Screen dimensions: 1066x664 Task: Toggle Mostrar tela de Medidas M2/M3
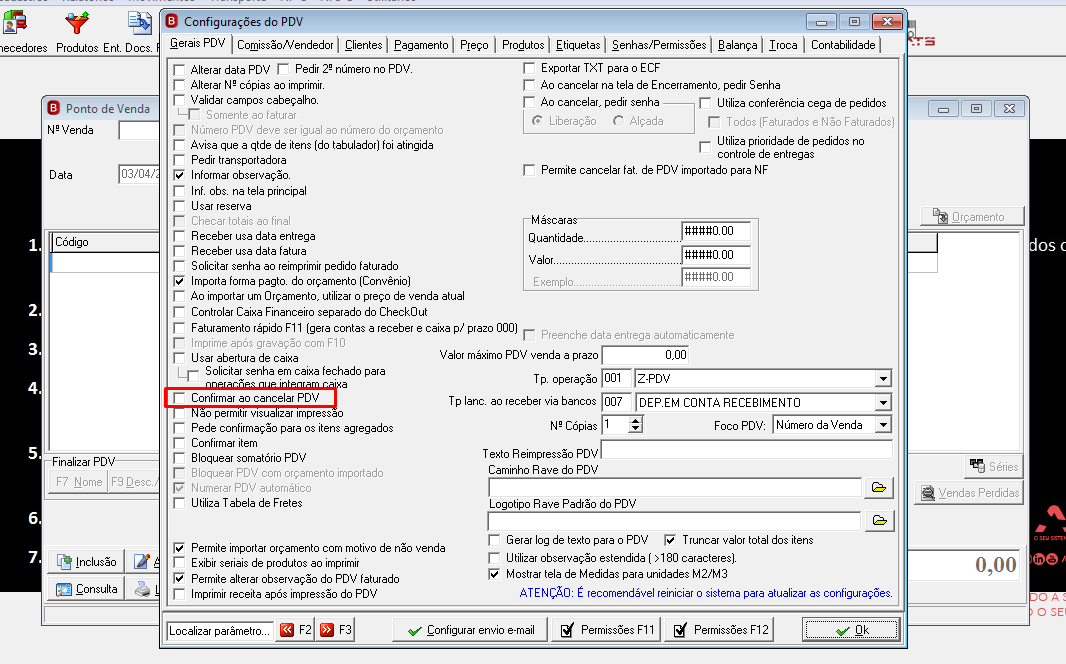point(494,574)
